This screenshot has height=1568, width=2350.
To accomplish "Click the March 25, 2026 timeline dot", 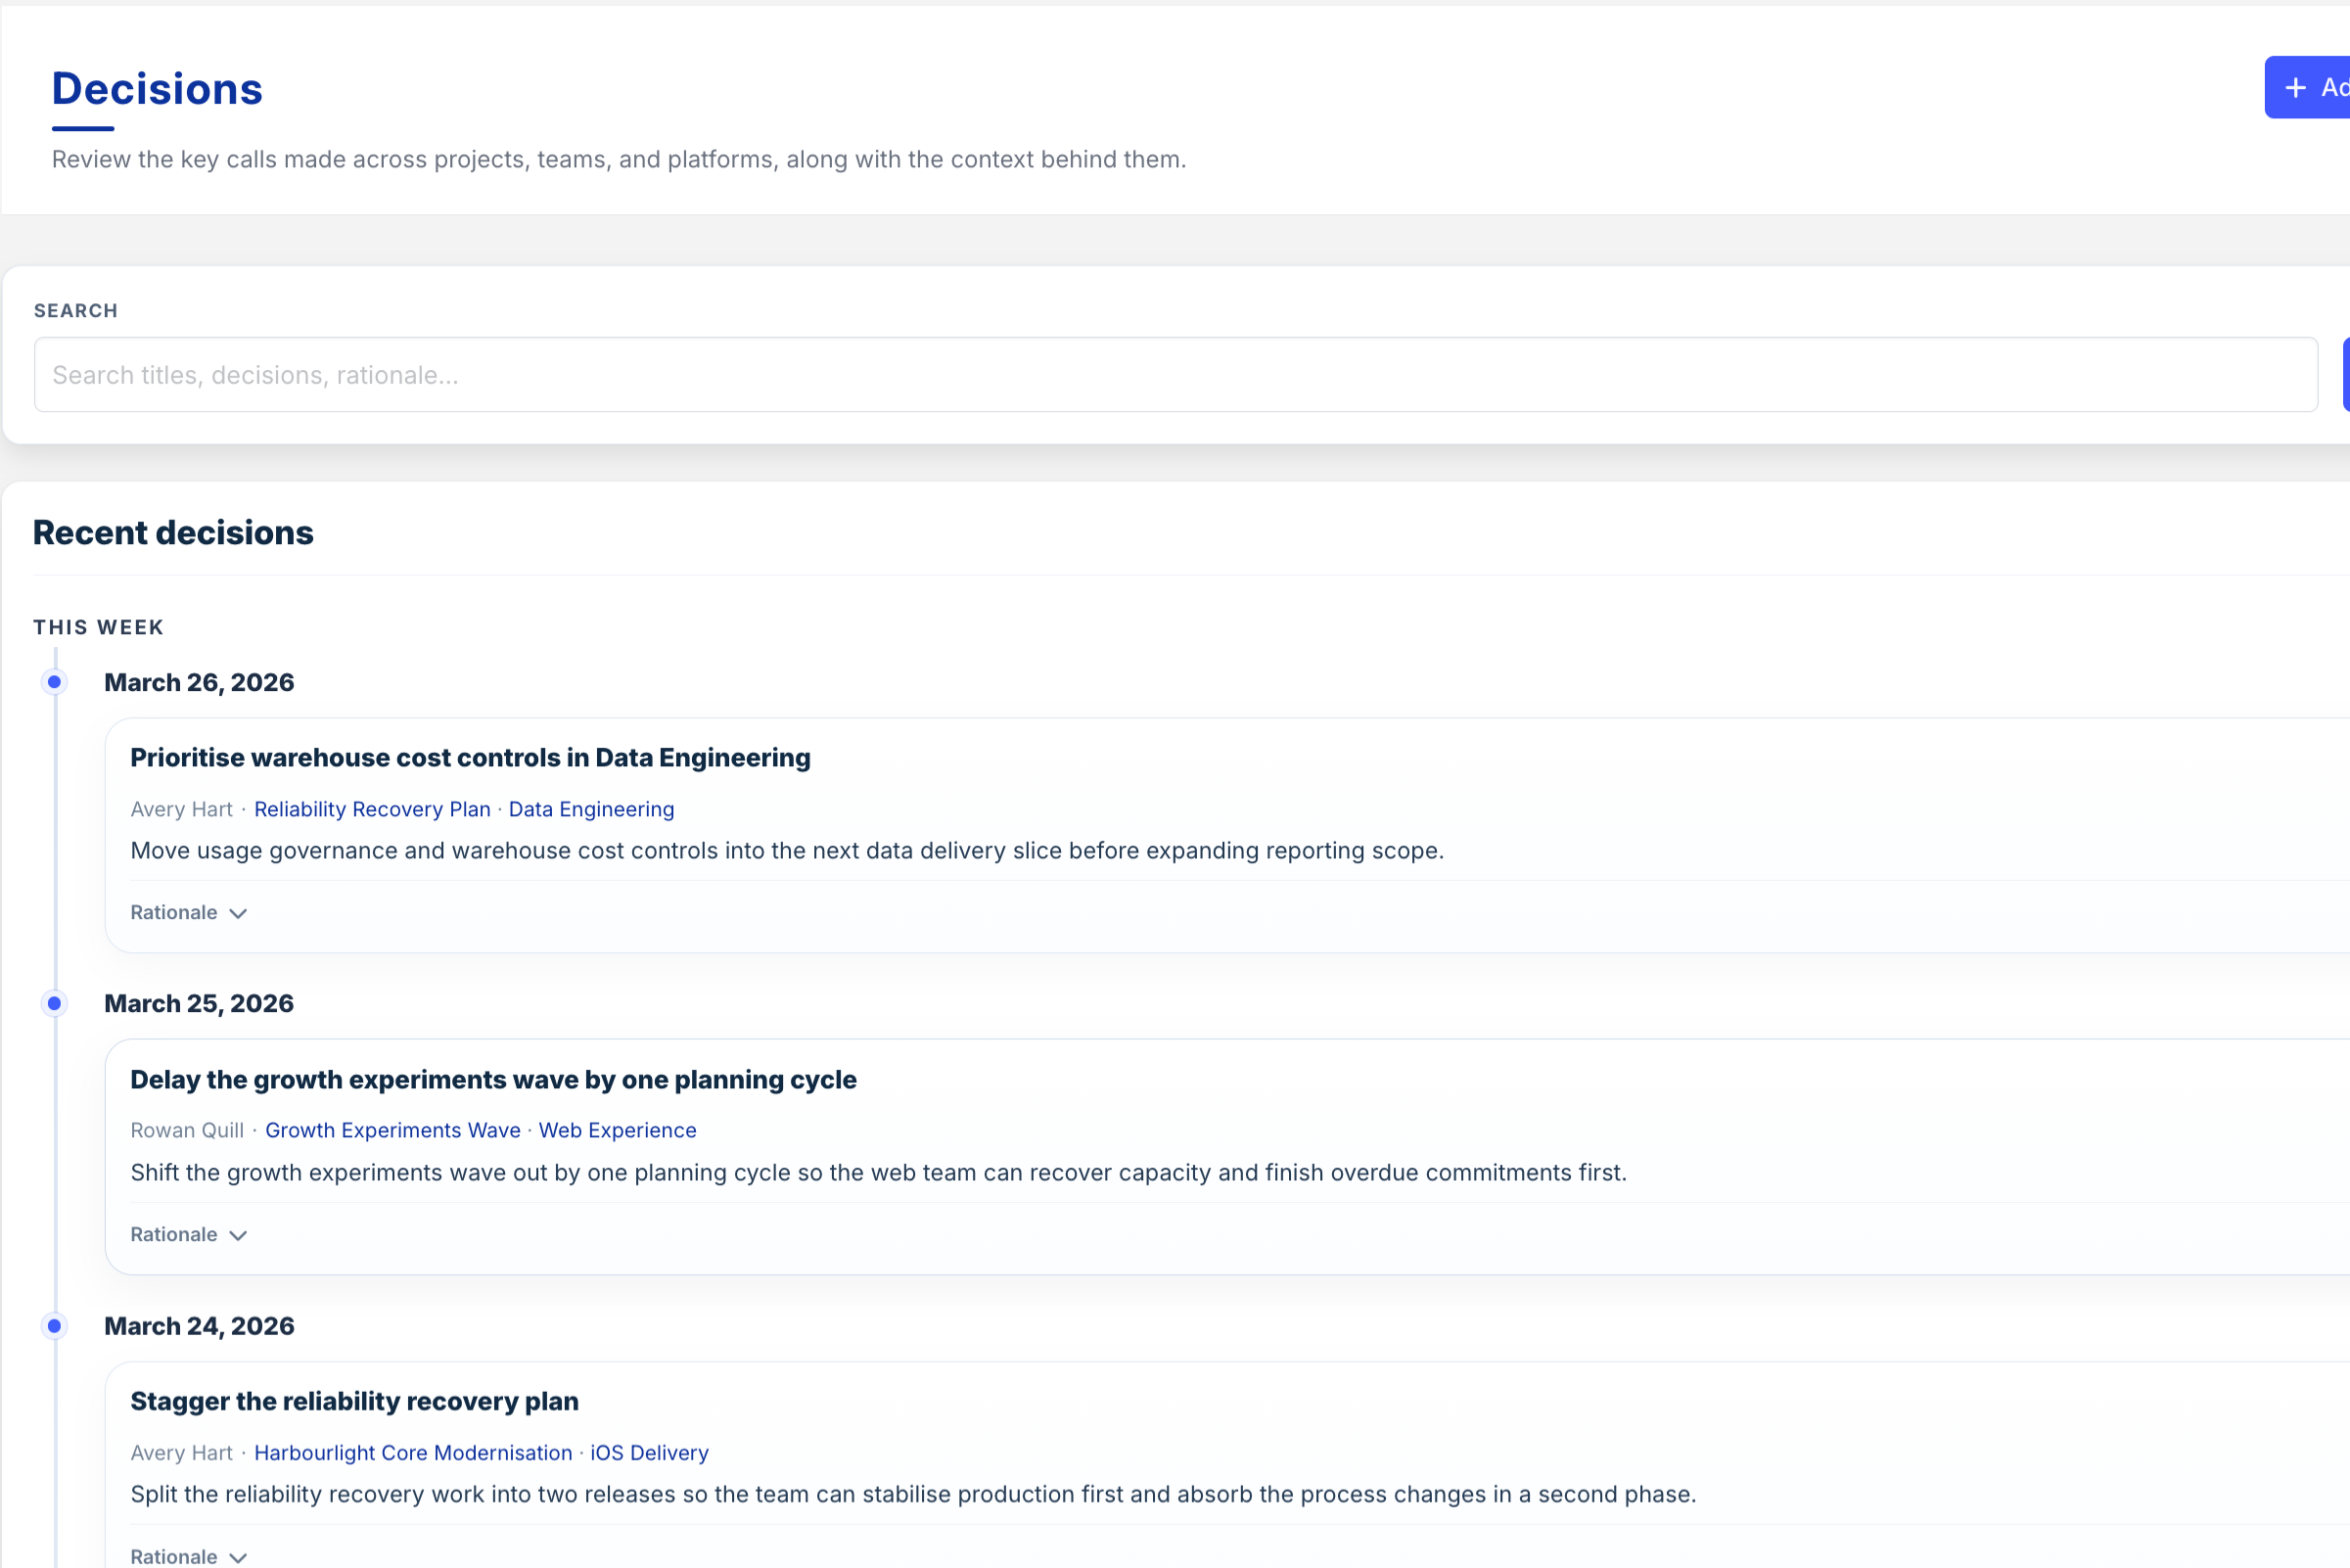I will [55, 1003].
